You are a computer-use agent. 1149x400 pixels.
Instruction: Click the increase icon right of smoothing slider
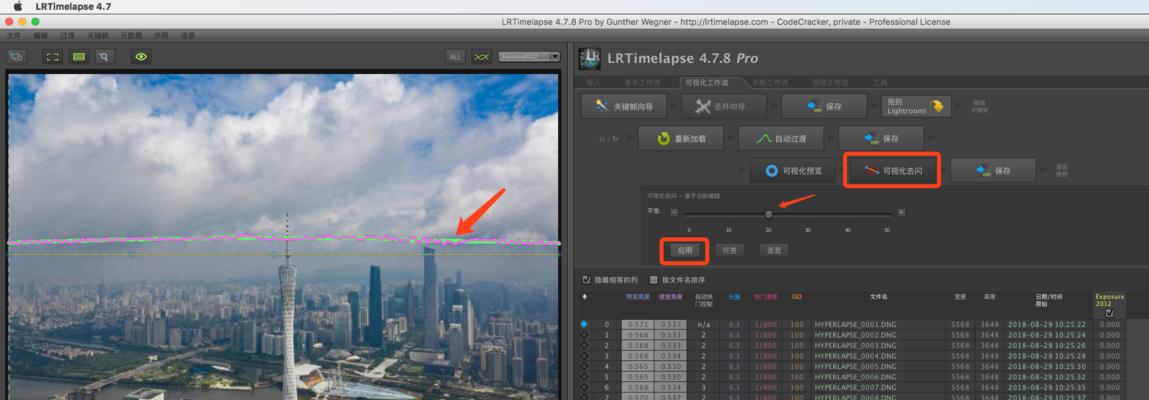(901, 212)
